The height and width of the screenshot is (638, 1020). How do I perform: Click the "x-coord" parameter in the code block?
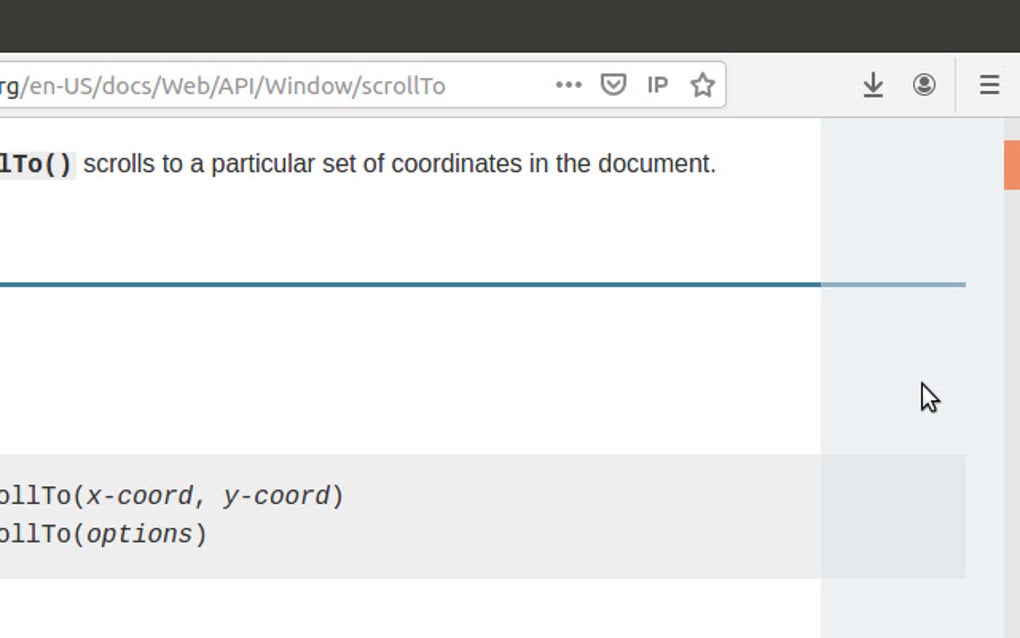tap(139, 496)
